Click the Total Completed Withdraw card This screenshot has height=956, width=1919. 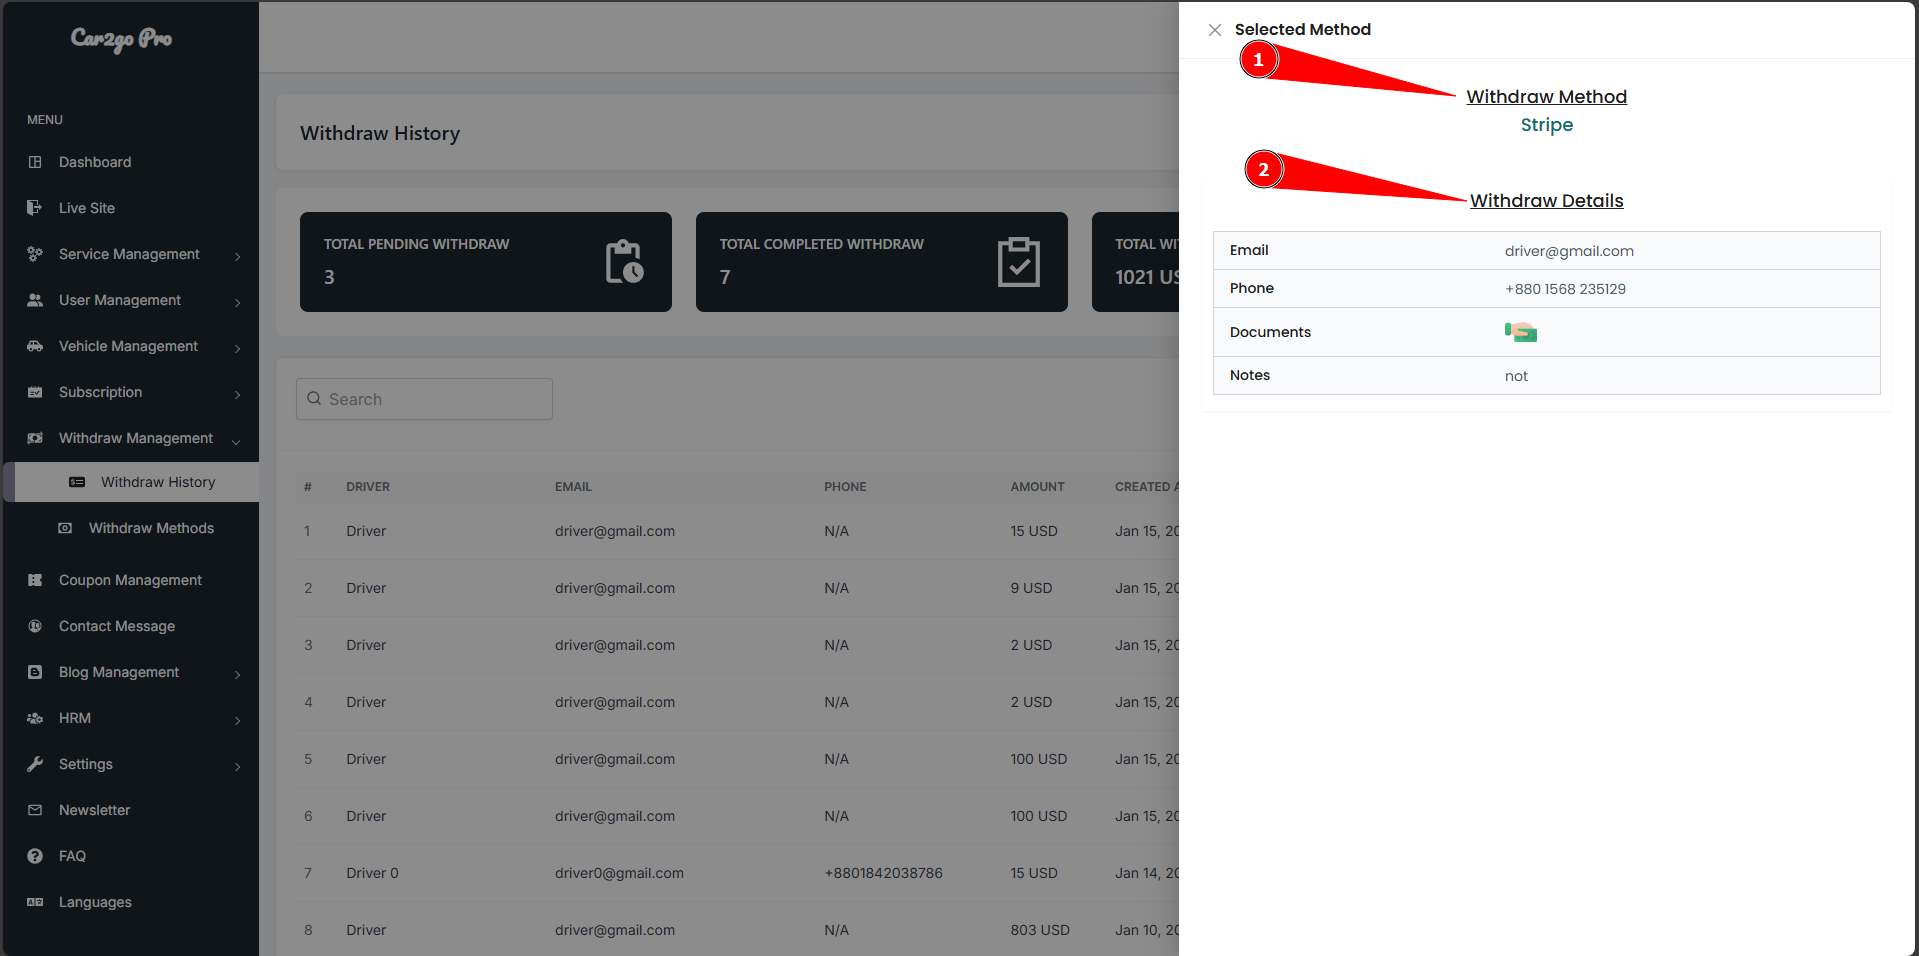click(882, 262)
